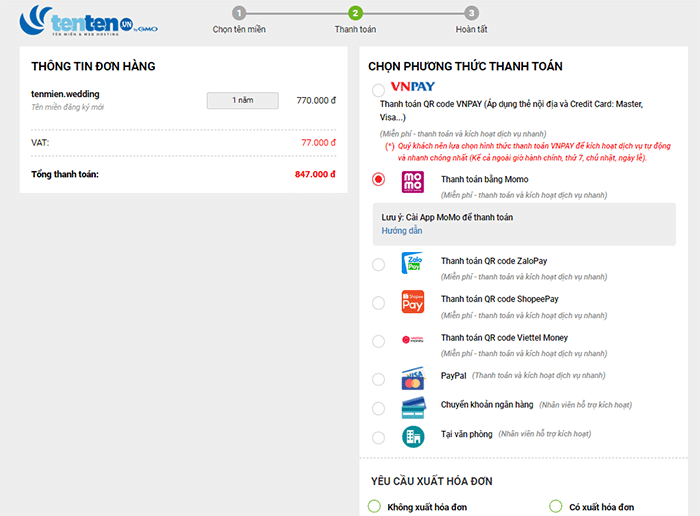Click the ZaloPay icon

(412, 264)
